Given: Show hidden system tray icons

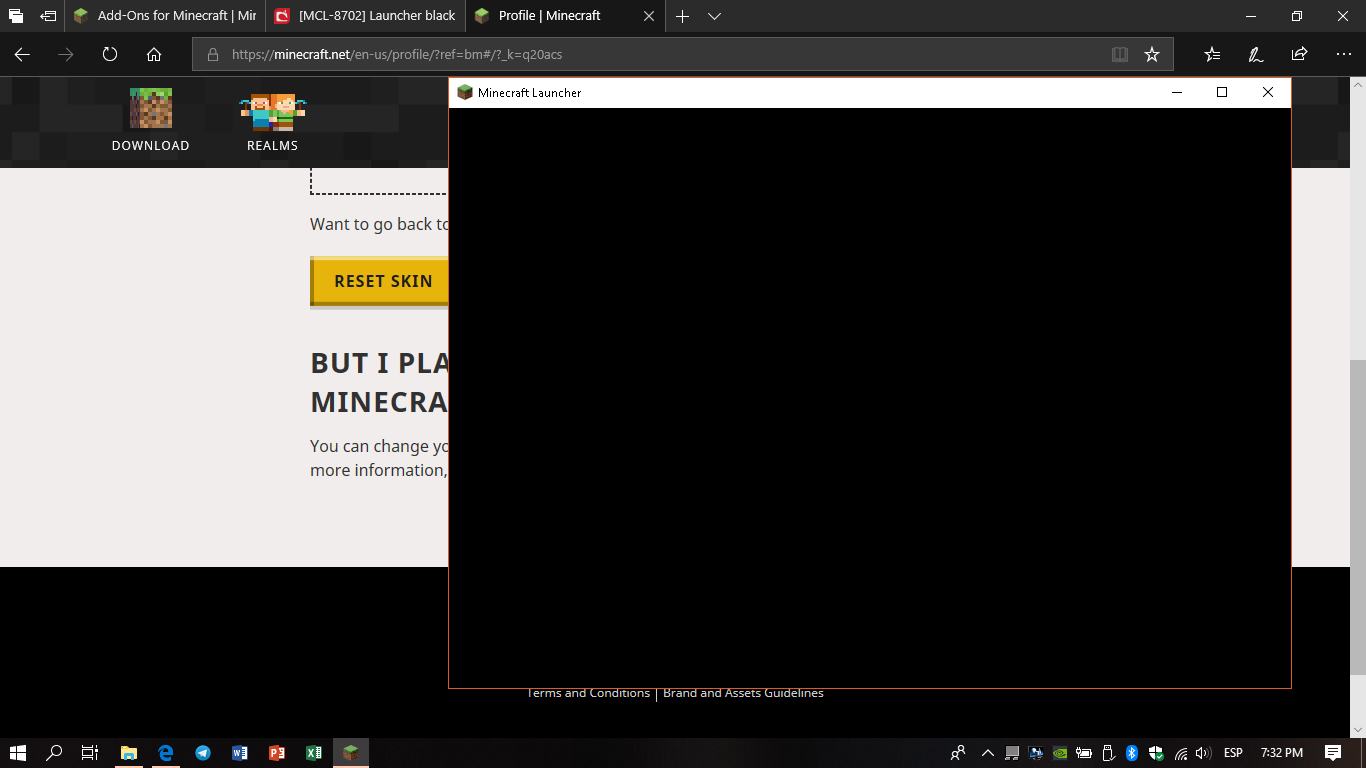Looking at the screenshot, I should click(x=988, y=753).
